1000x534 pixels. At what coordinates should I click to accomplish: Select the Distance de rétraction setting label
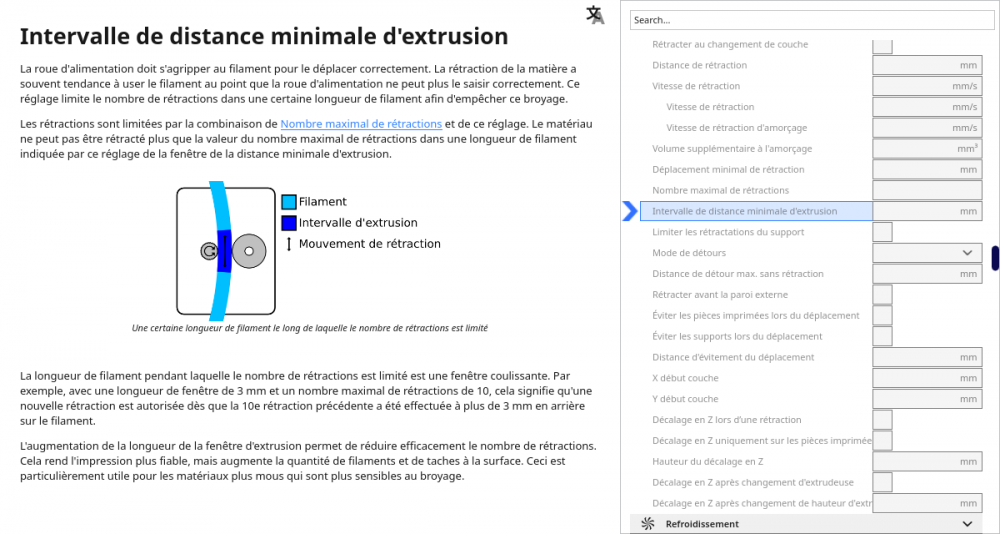700,65
